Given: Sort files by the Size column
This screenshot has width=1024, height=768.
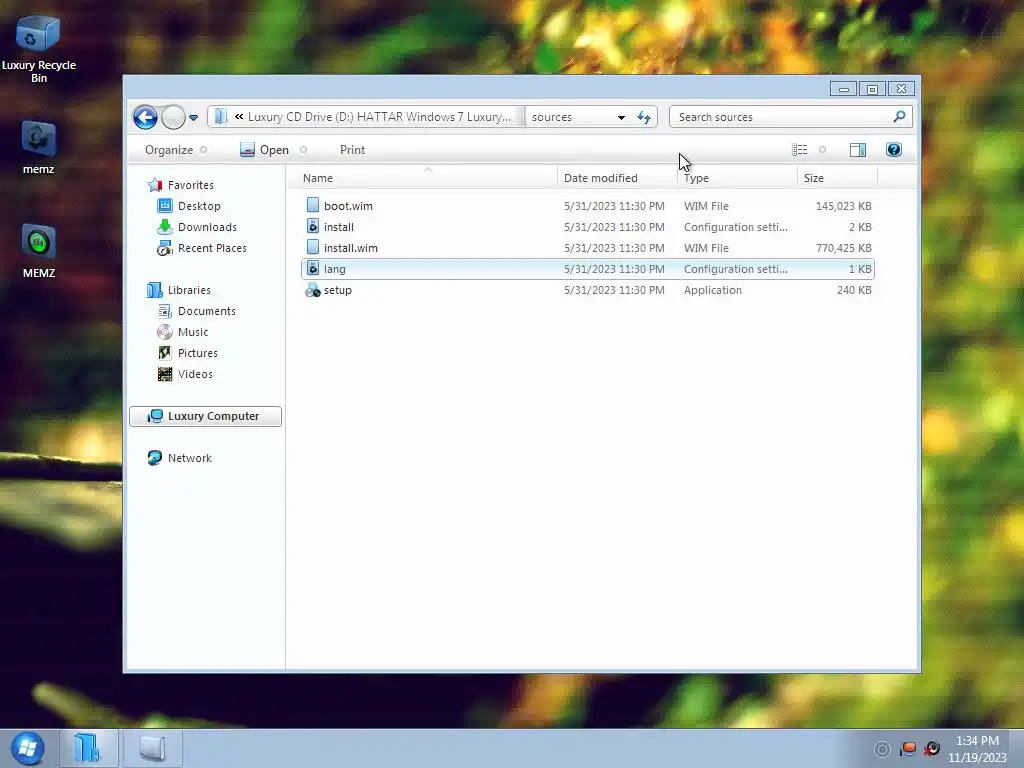Looking at the screenshot, I should pos(837,178).
